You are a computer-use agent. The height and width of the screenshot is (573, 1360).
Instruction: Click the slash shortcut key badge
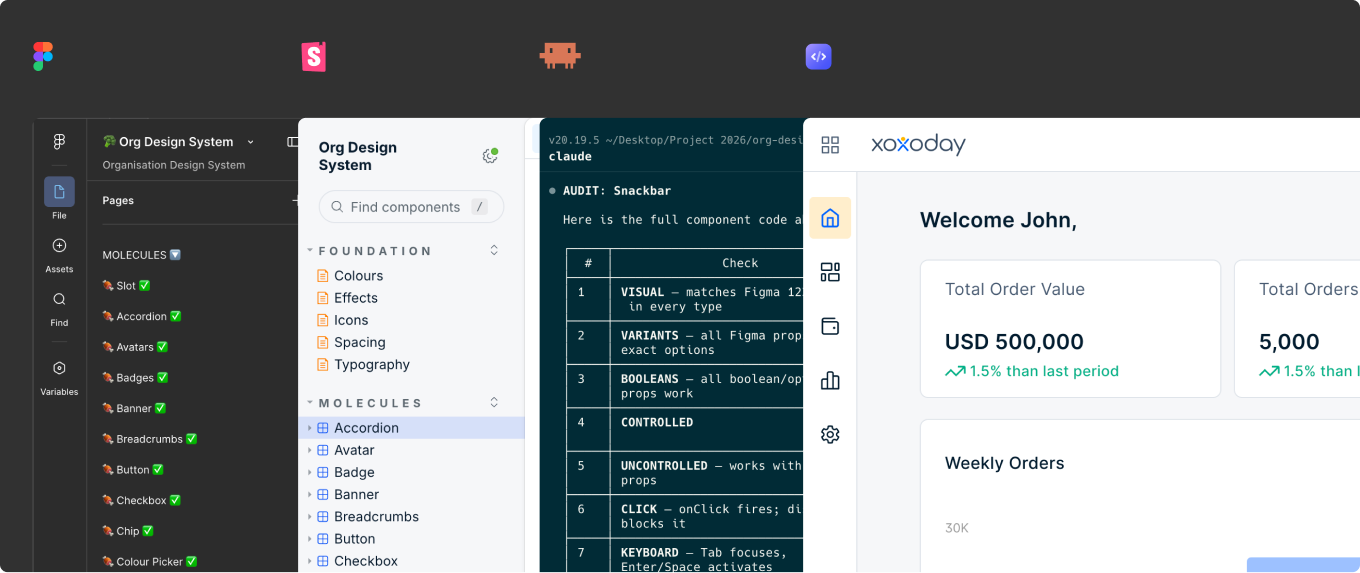[480, 207]
